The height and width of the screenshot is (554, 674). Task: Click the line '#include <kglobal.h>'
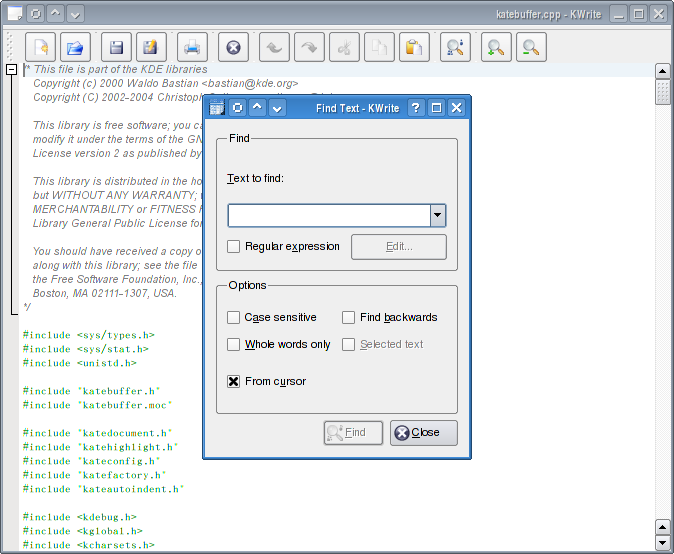click(x=83, y=531)
